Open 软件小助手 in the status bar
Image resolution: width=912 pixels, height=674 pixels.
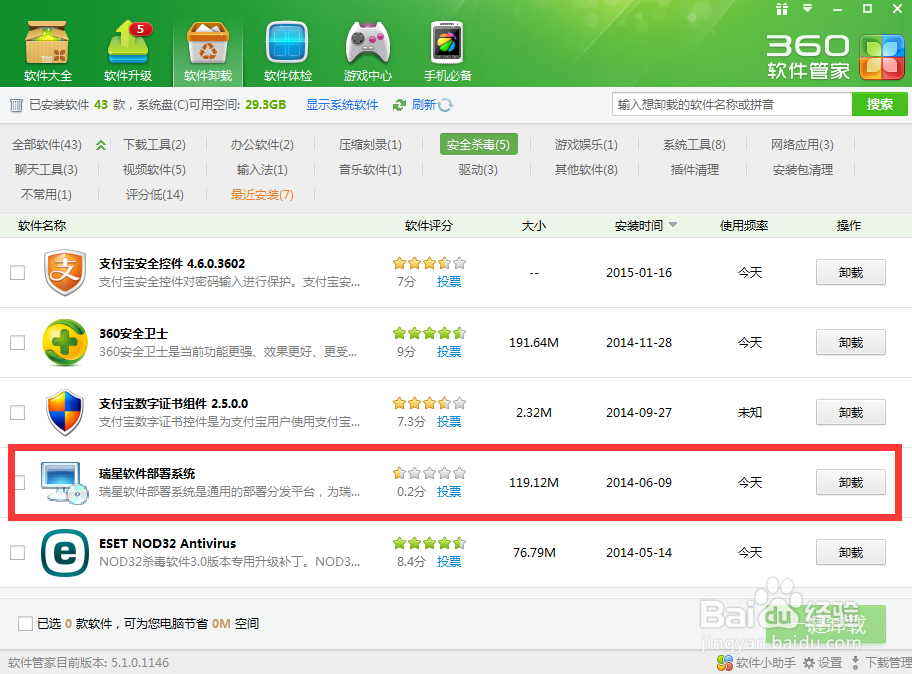coord(757,663)
